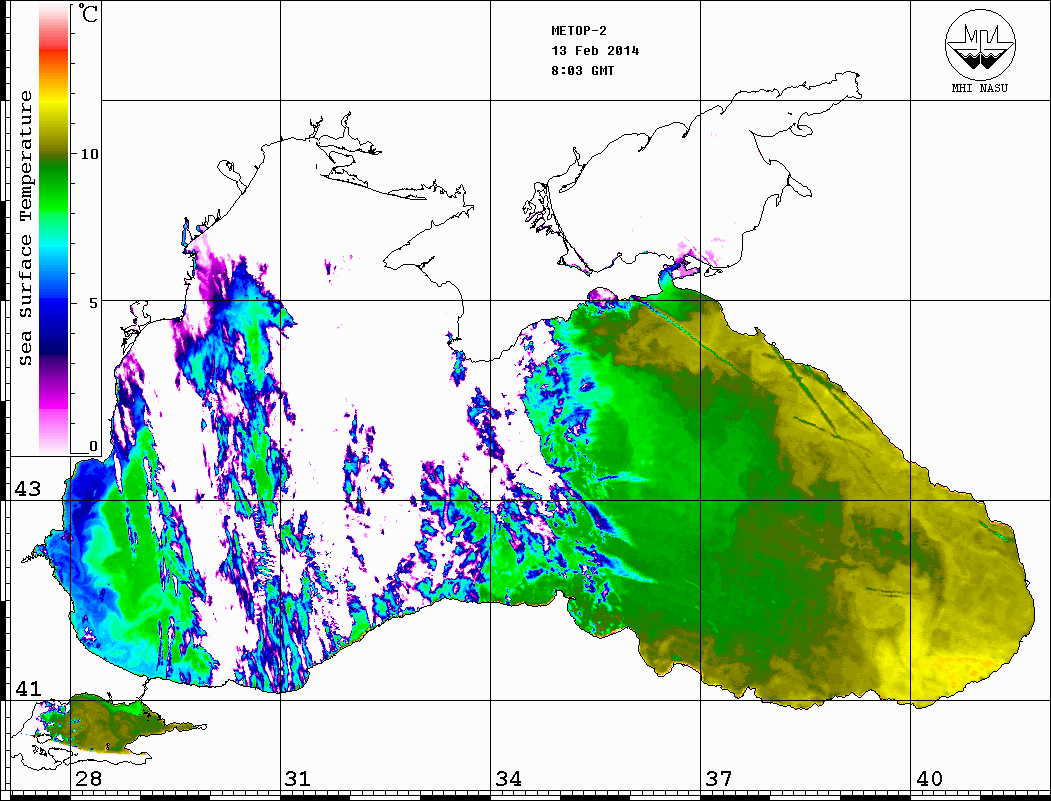Click the '°C' unit label
The width and height of the screenshot is (1051, 801).
tap(88, 13)
